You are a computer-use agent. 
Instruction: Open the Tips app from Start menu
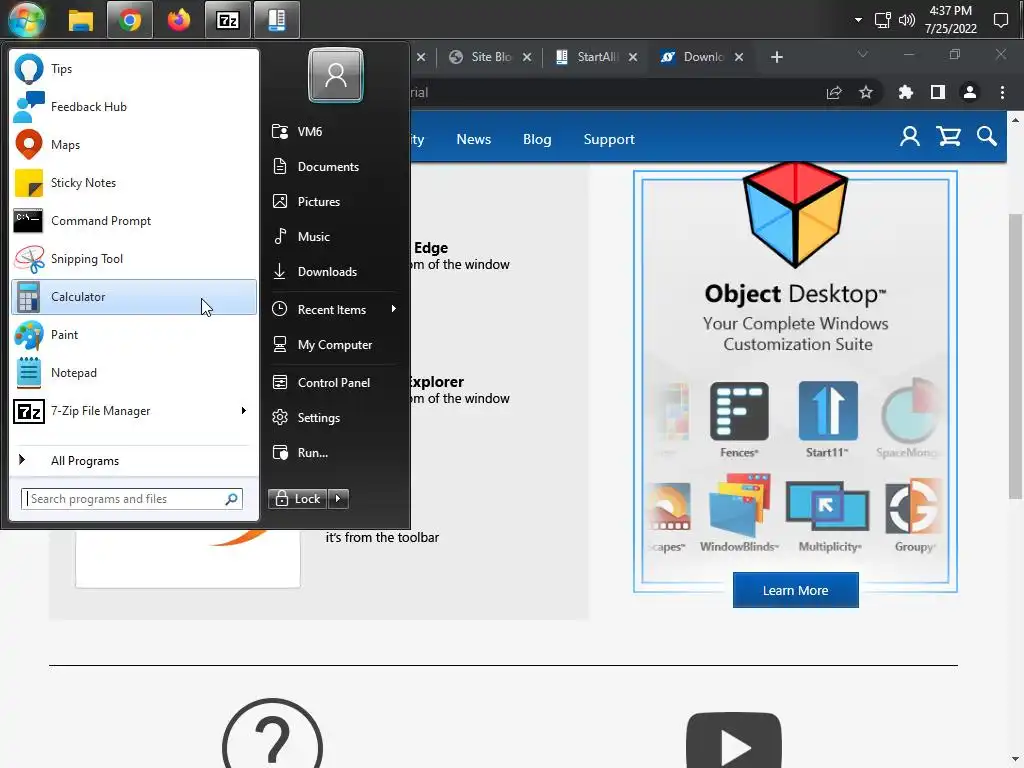point(134,69)
